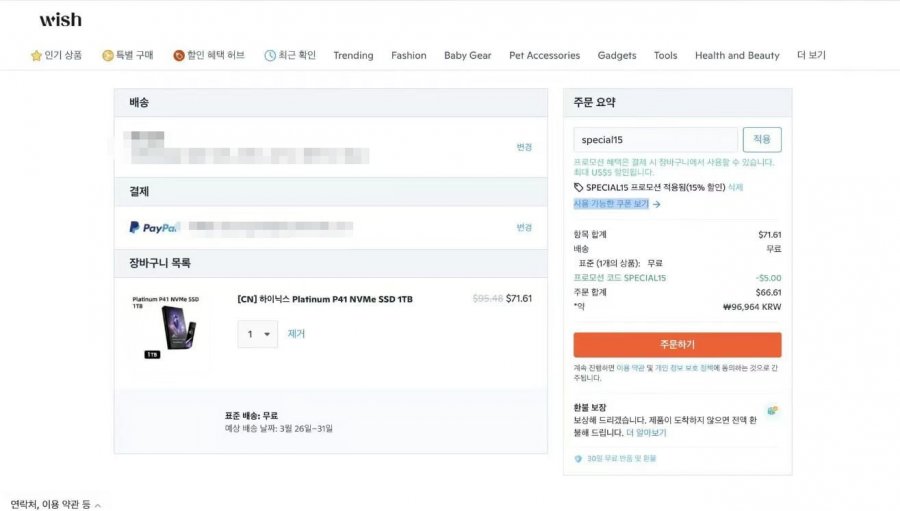Click the refund guarantee shield icon
The height and width of the screenshot is (511, 900).
(773, 410)
